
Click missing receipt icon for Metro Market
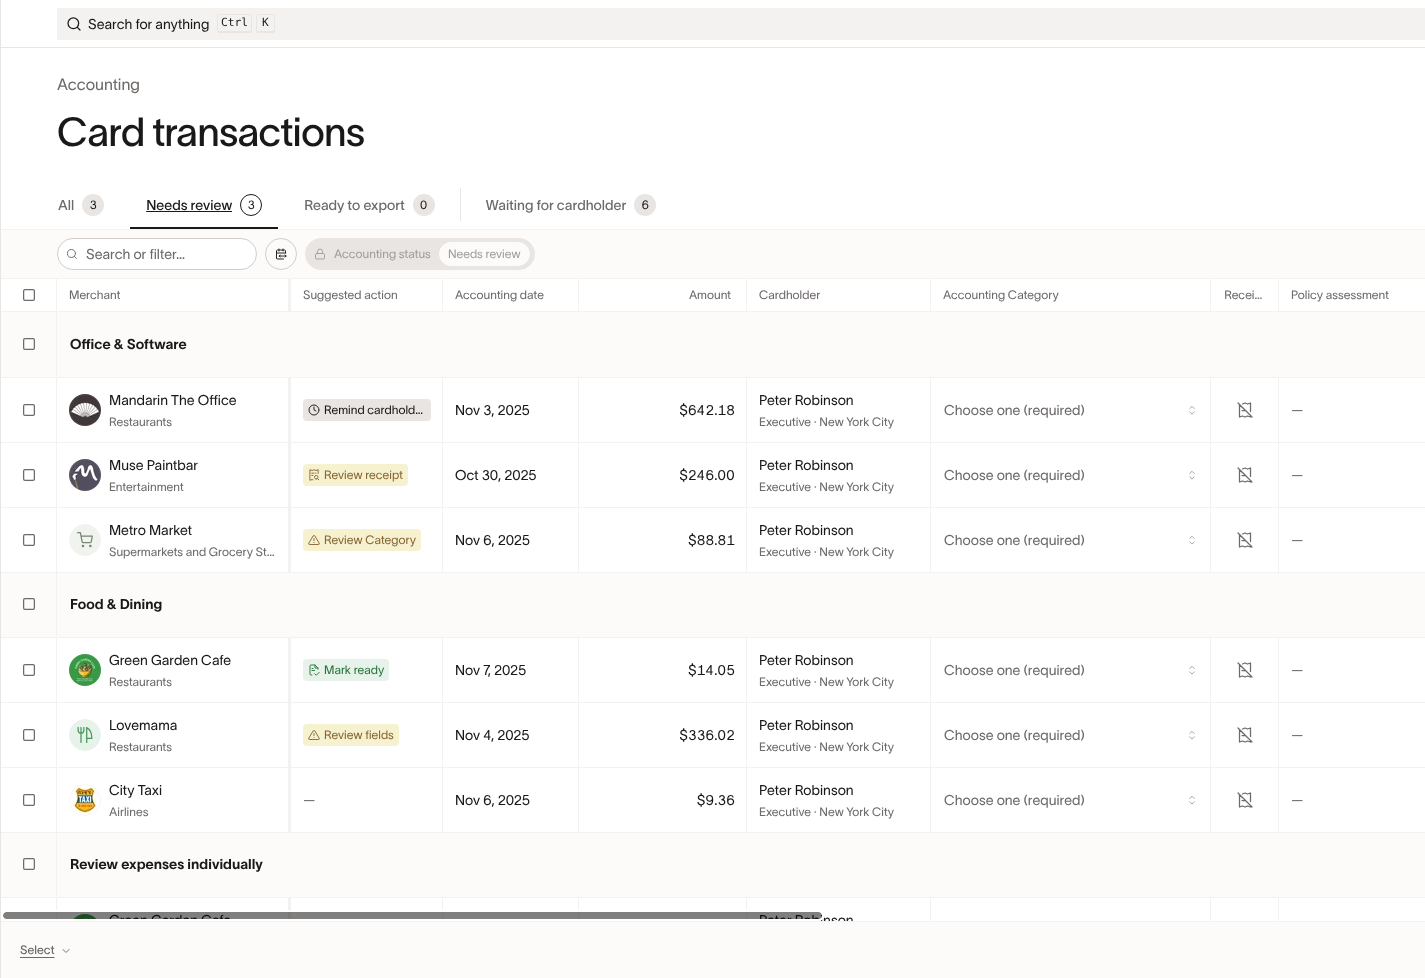click(1245, 540)
